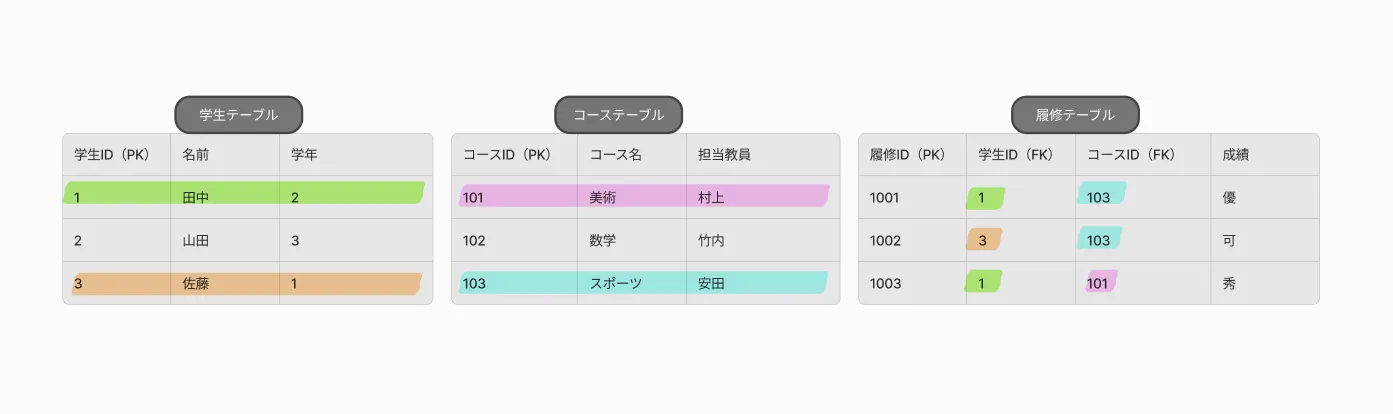Click the 担当教員 column header
The width and height of the screenshot is (1393, 414).
pos(763,155)
